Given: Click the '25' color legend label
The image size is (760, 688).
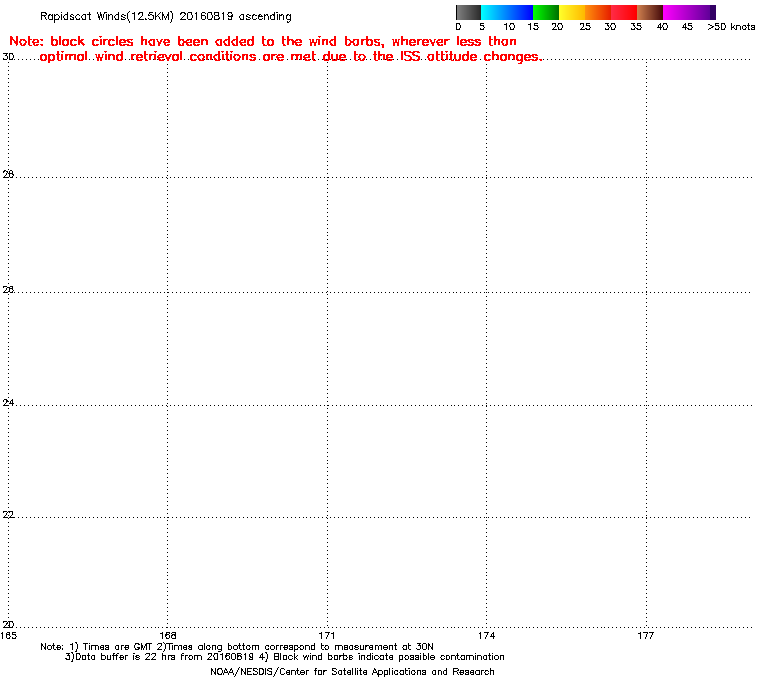Looking at the screenshot, I should 585,27.
